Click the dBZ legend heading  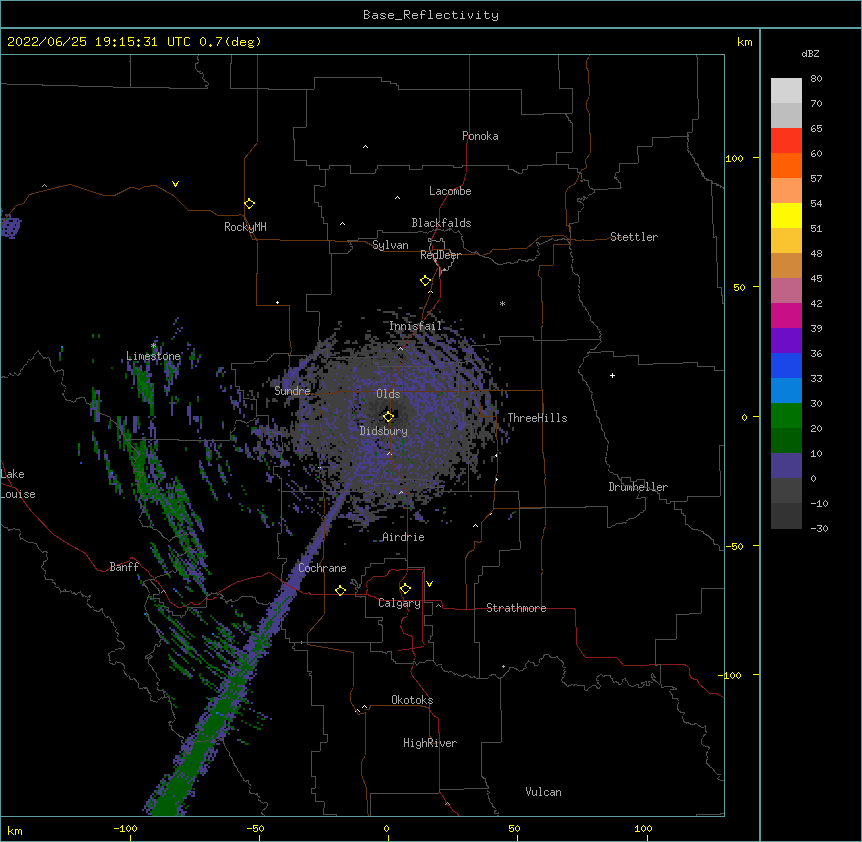[810, 53]
